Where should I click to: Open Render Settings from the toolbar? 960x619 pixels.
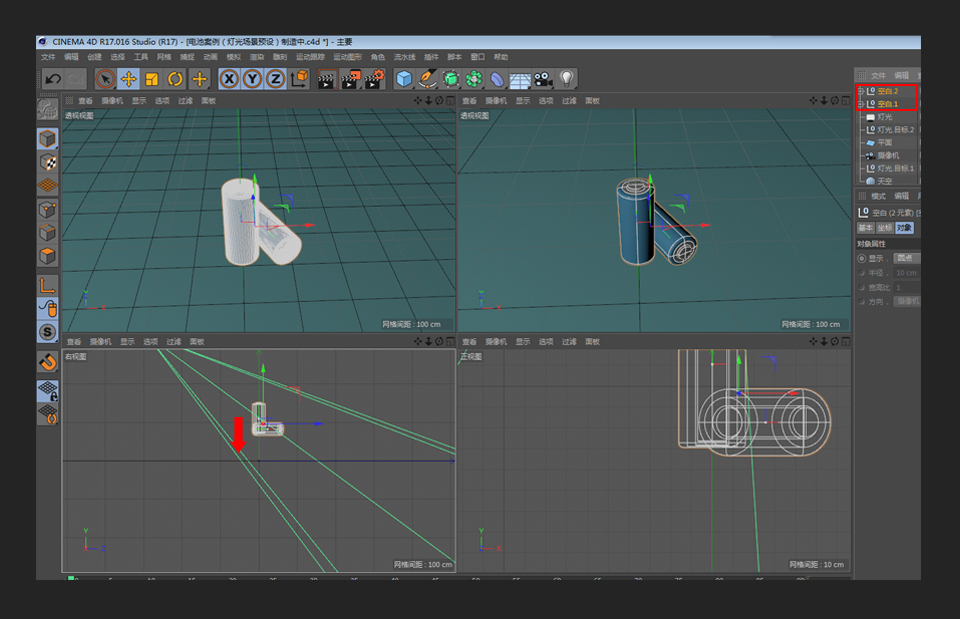(376, 79)
